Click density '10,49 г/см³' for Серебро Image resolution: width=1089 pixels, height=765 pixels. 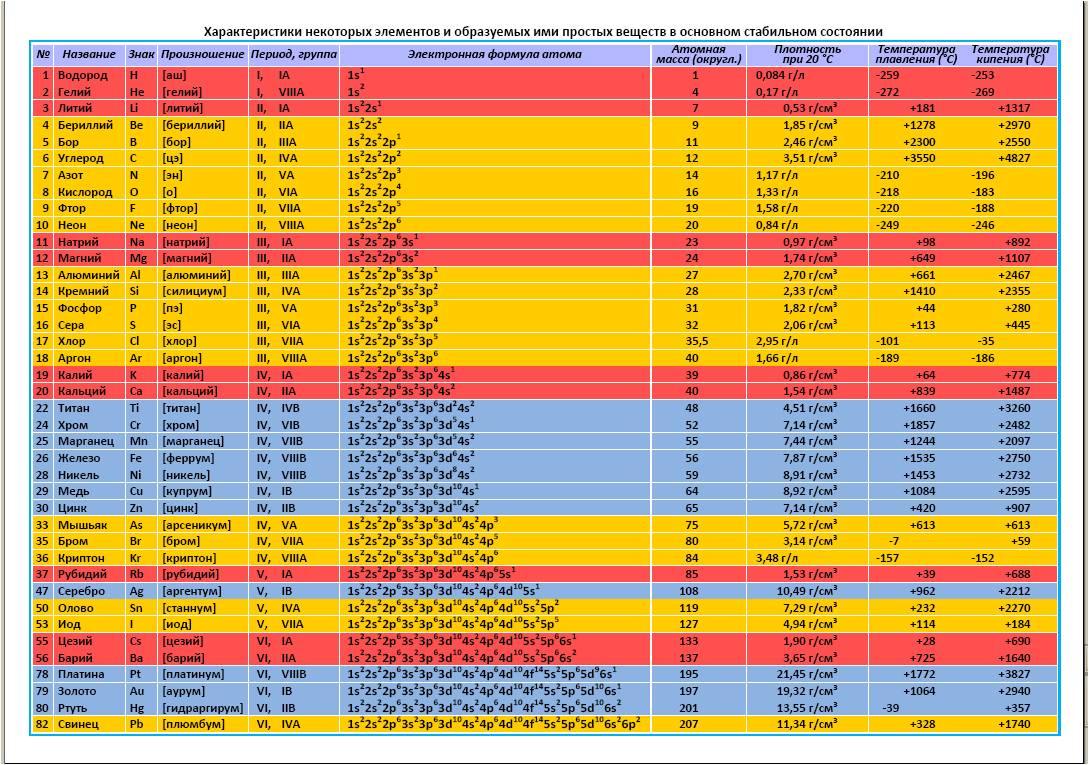[x=807, y=591]
